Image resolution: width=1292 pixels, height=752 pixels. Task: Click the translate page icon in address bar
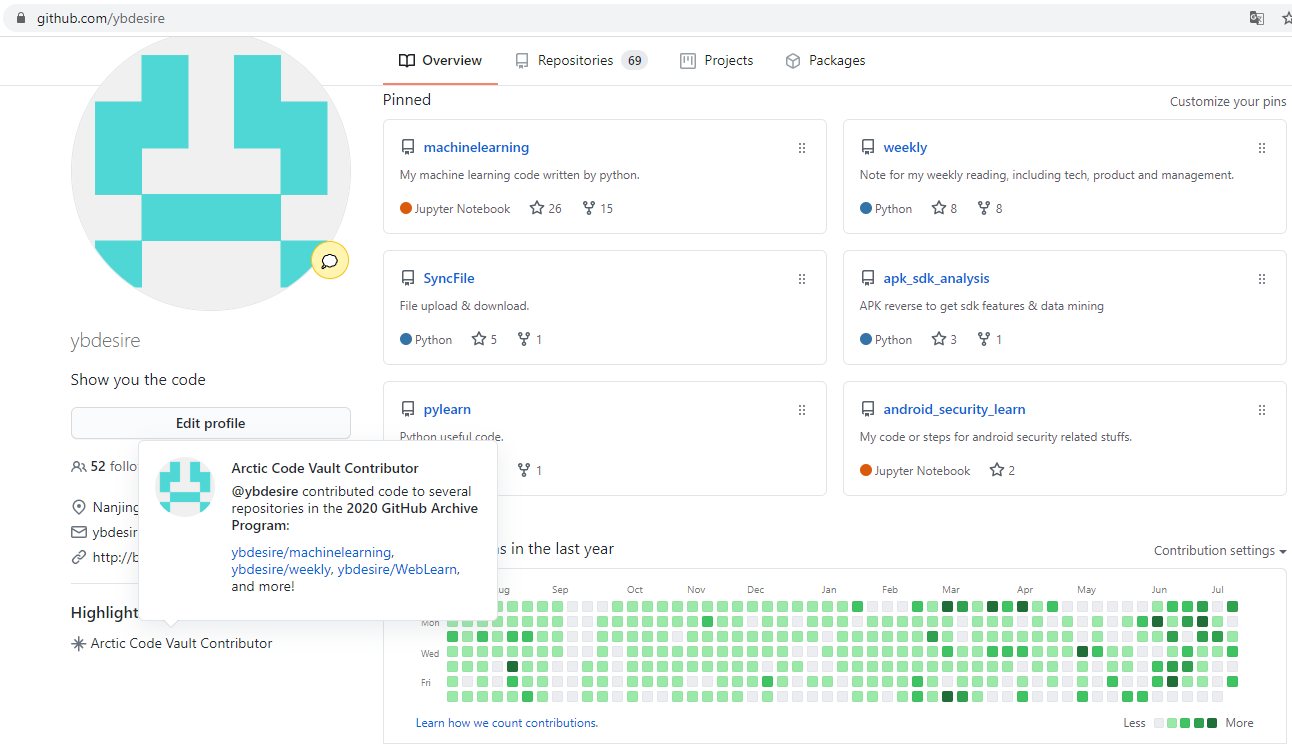1257,18
